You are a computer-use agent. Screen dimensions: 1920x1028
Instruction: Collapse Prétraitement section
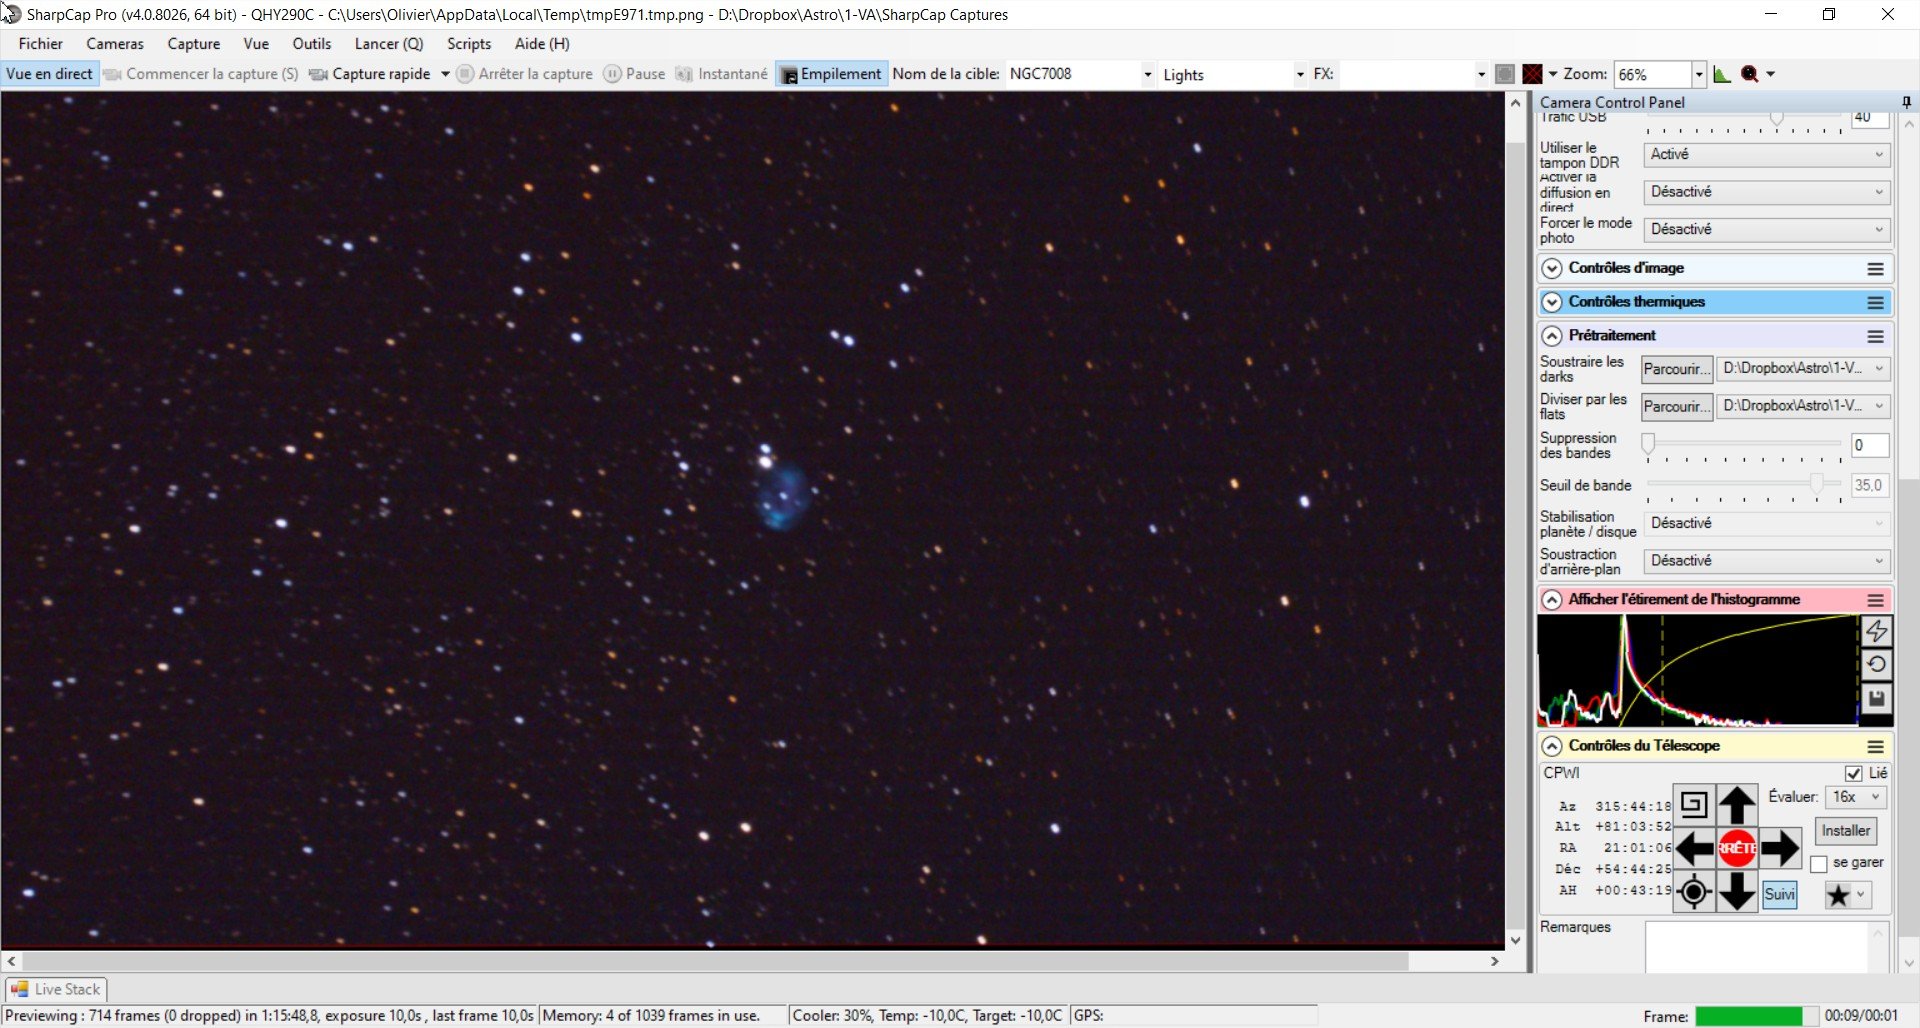click(1551, 337)
